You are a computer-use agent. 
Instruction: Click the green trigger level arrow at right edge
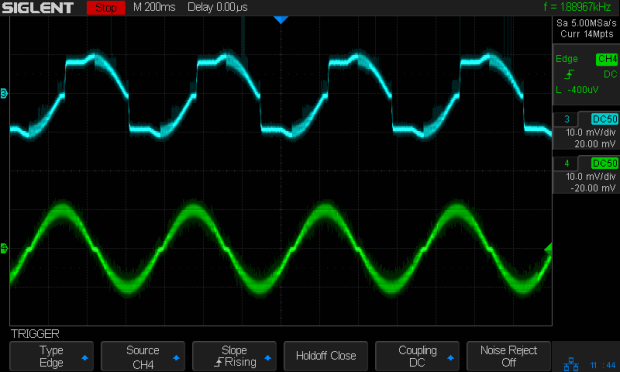tap(548, 249)
